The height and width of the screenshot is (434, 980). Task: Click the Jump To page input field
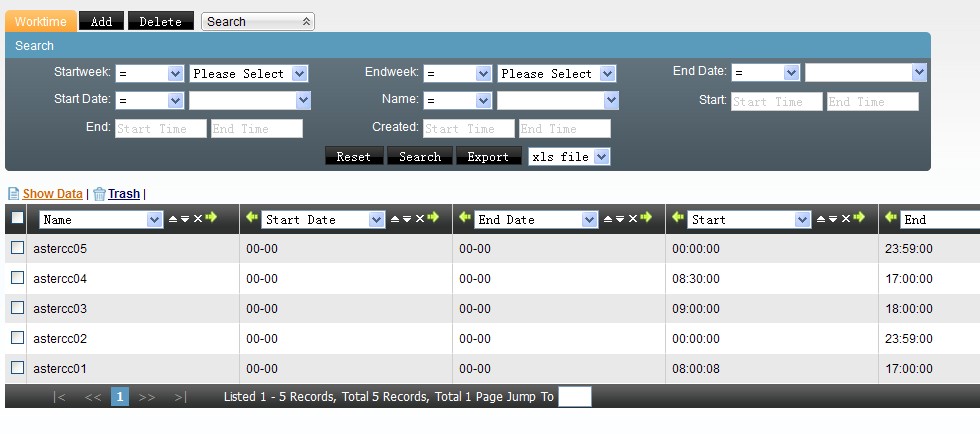[575, 397]
